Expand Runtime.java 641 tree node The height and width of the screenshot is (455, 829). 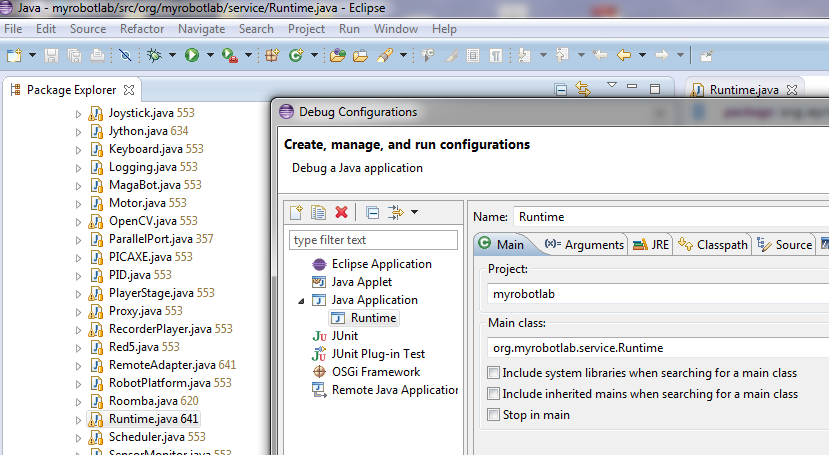pyautogui.click(x=78, y=420)
